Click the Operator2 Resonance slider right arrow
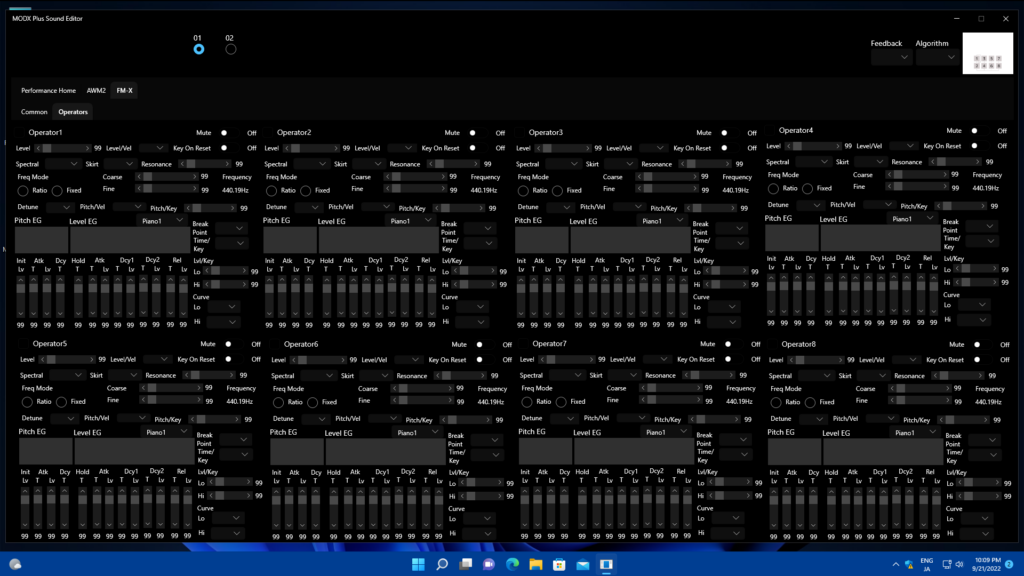Viewport: 1024px width, 576px height. (x=478, y=164)
